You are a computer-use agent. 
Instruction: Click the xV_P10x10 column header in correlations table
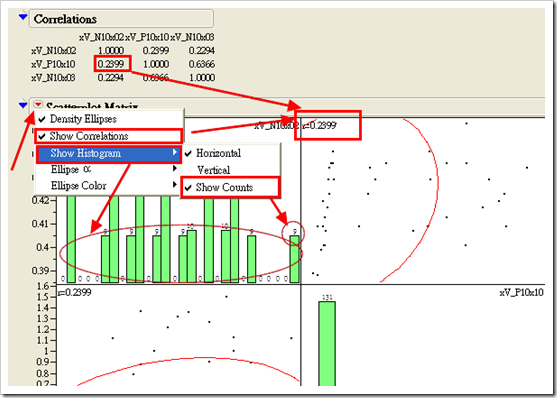tap(147, 37)
